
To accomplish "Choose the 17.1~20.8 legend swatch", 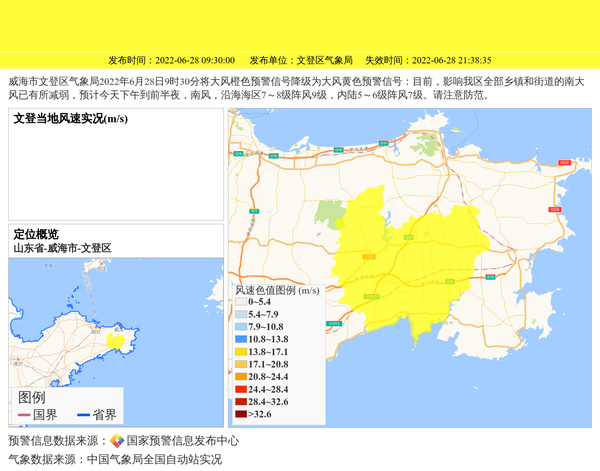I will 241,364.
